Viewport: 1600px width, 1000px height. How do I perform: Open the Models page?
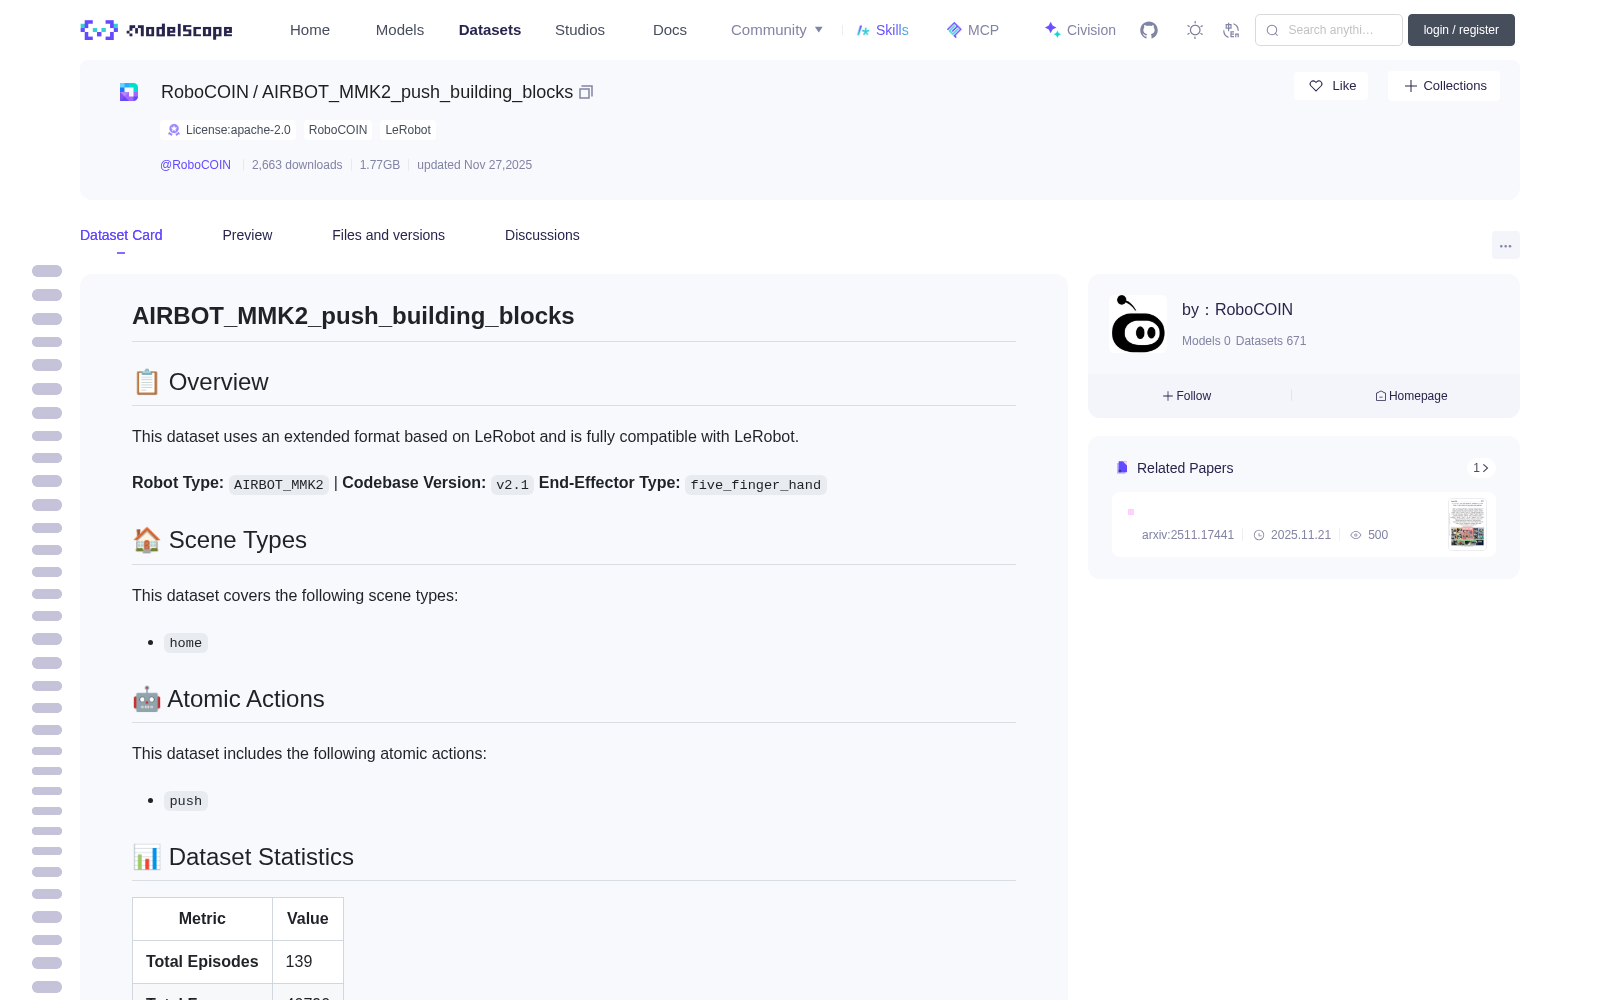[400, 30]
